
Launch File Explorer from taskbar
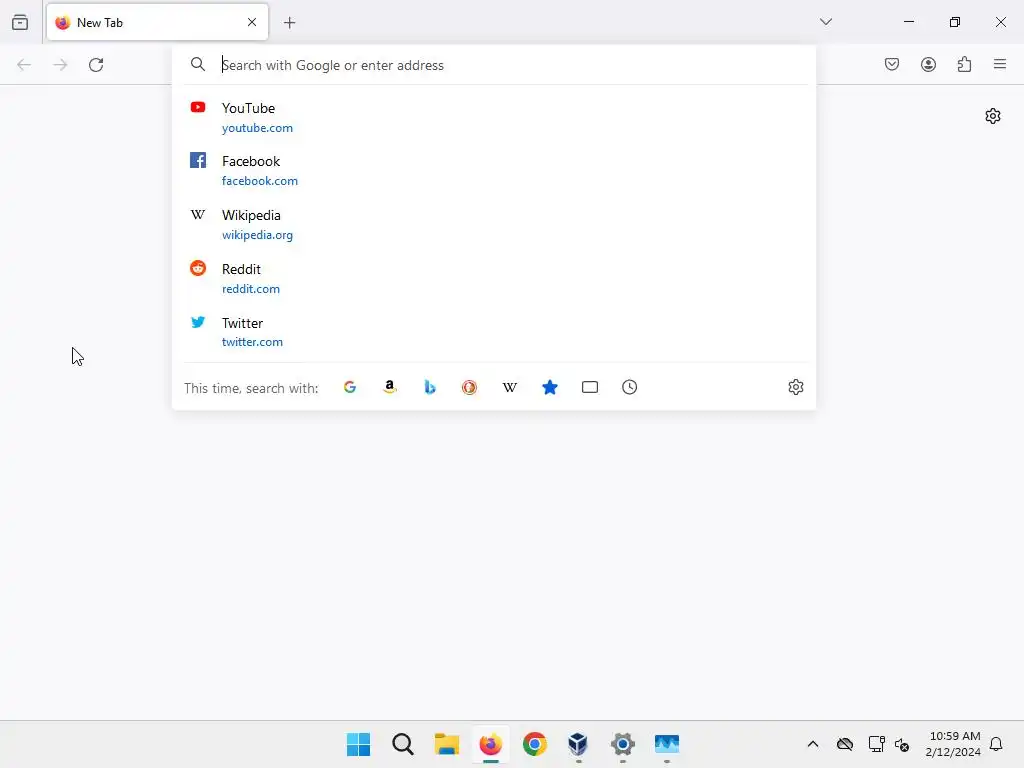(447, 744)
